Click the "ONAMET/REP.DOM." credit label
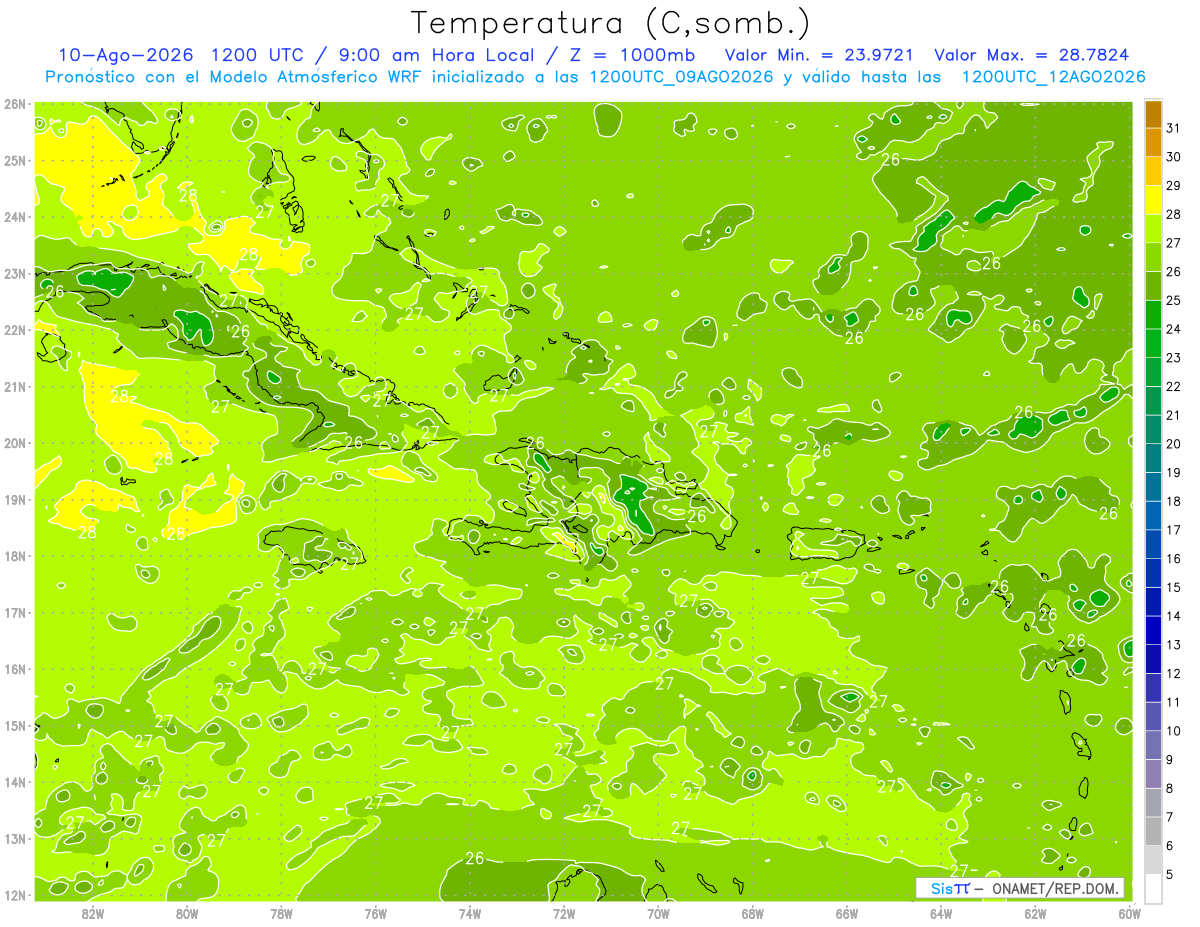Viewport: 1200px width, 927px height. (1056, 888)
